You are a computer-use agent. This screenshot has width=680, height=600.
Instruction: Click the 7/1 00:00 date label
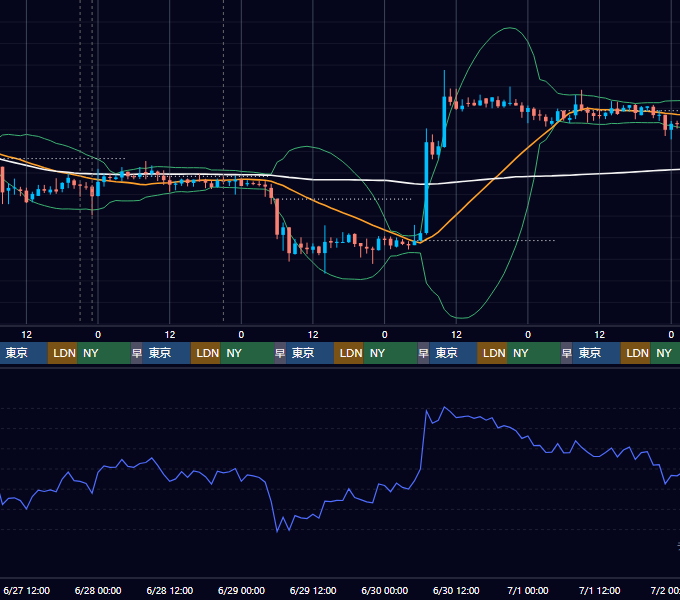[x=528, y=590]
